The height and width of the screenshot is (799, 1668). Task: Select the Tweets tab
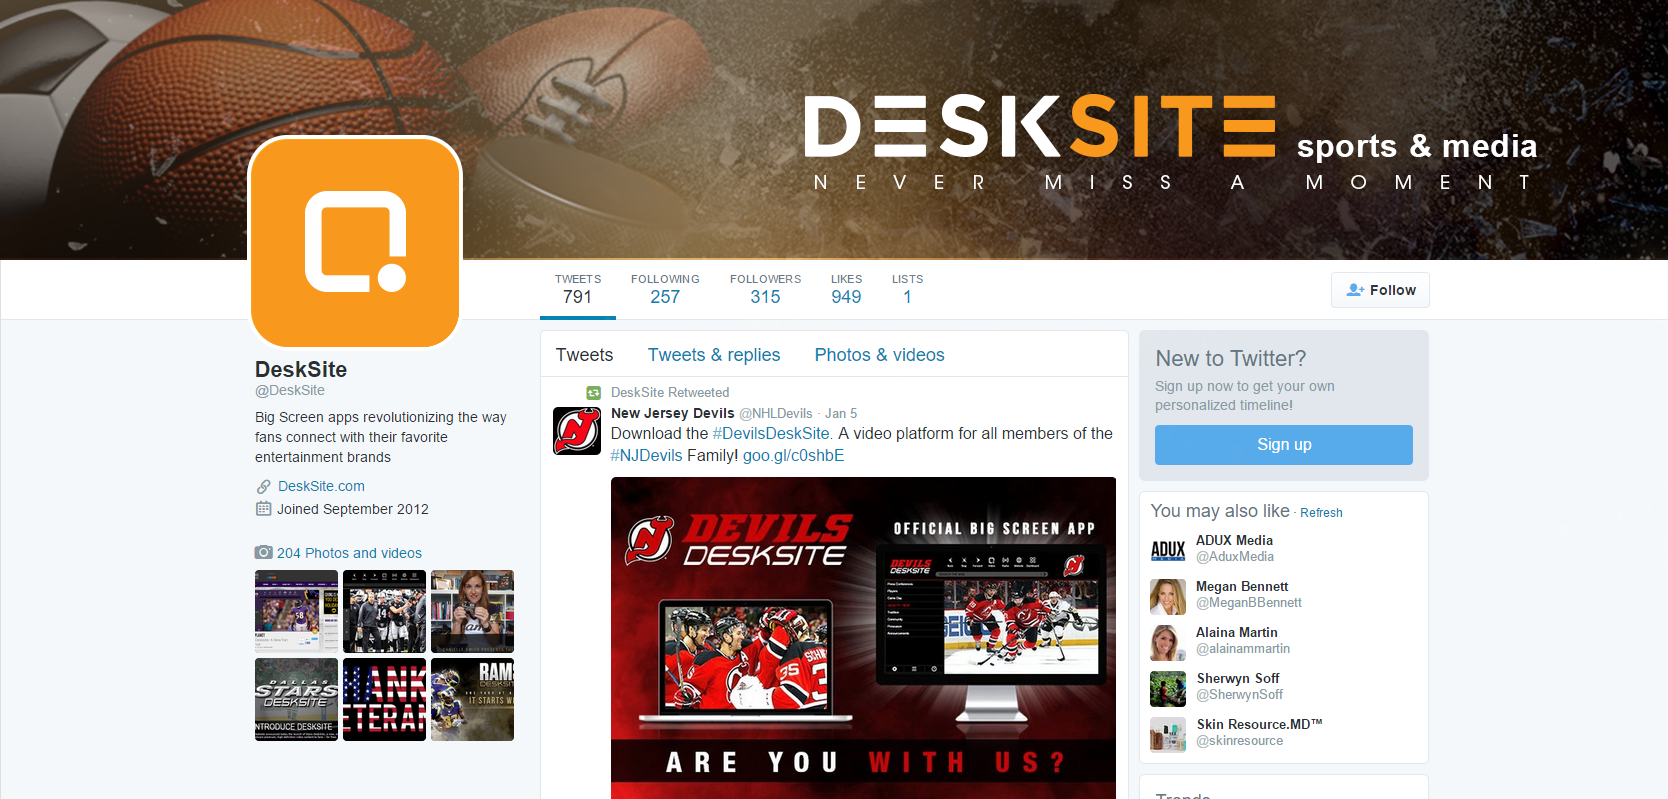point(584,355)
